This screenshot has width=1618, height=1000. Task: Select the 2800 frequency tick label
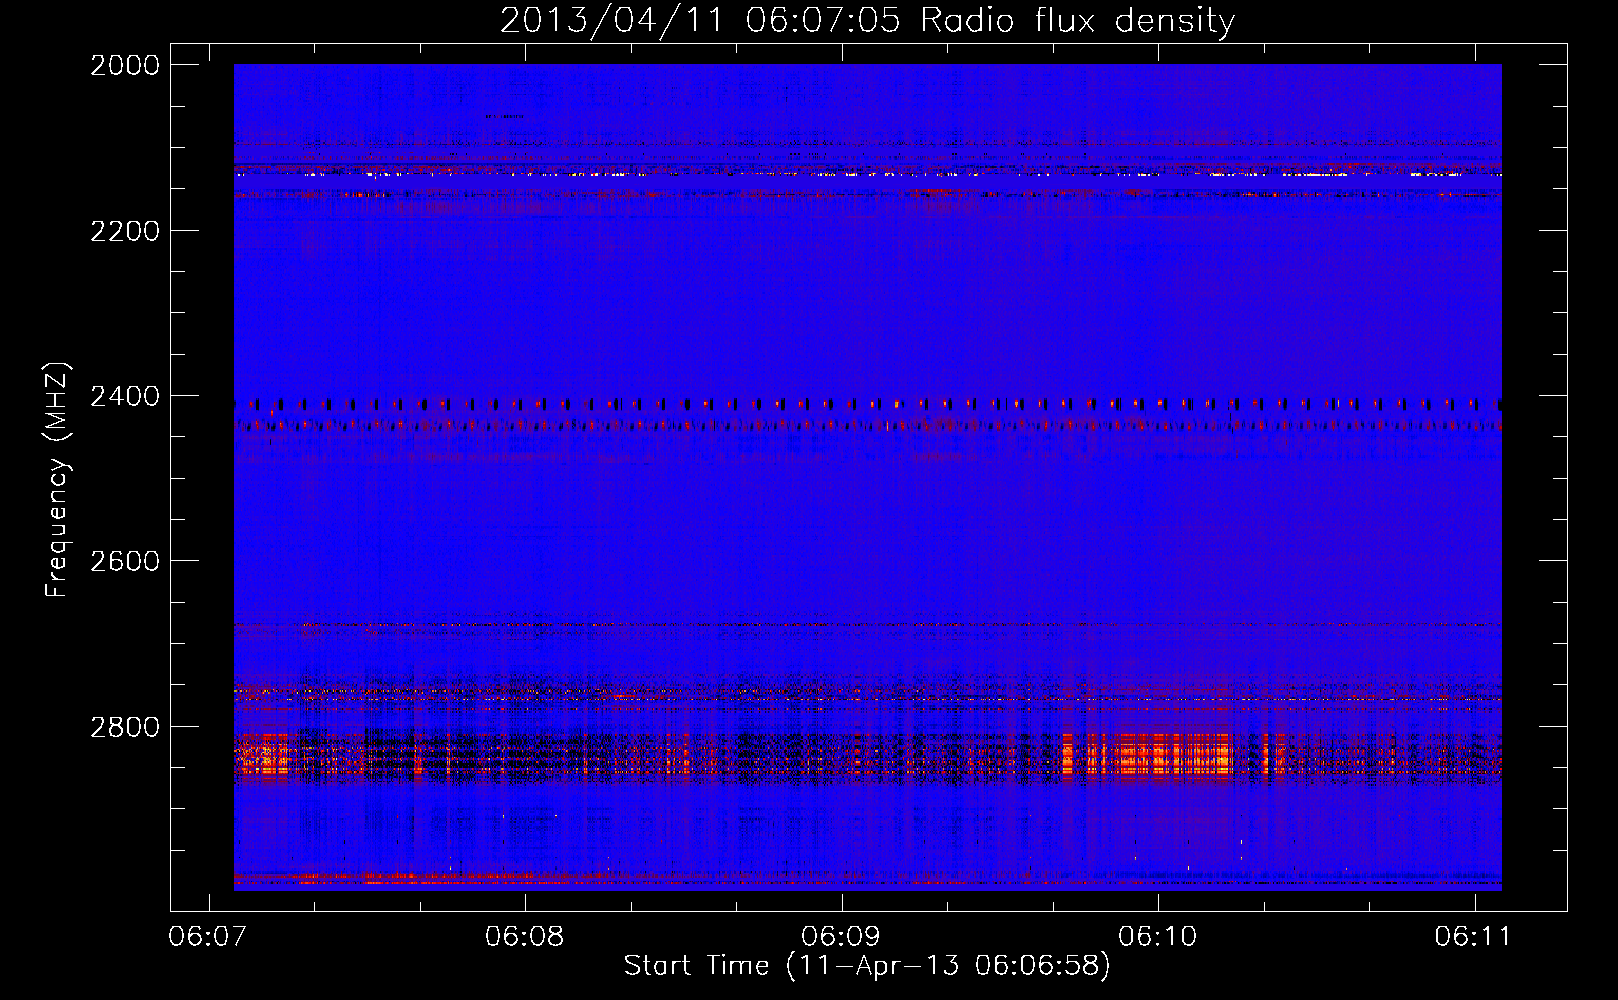coord(125,726)
